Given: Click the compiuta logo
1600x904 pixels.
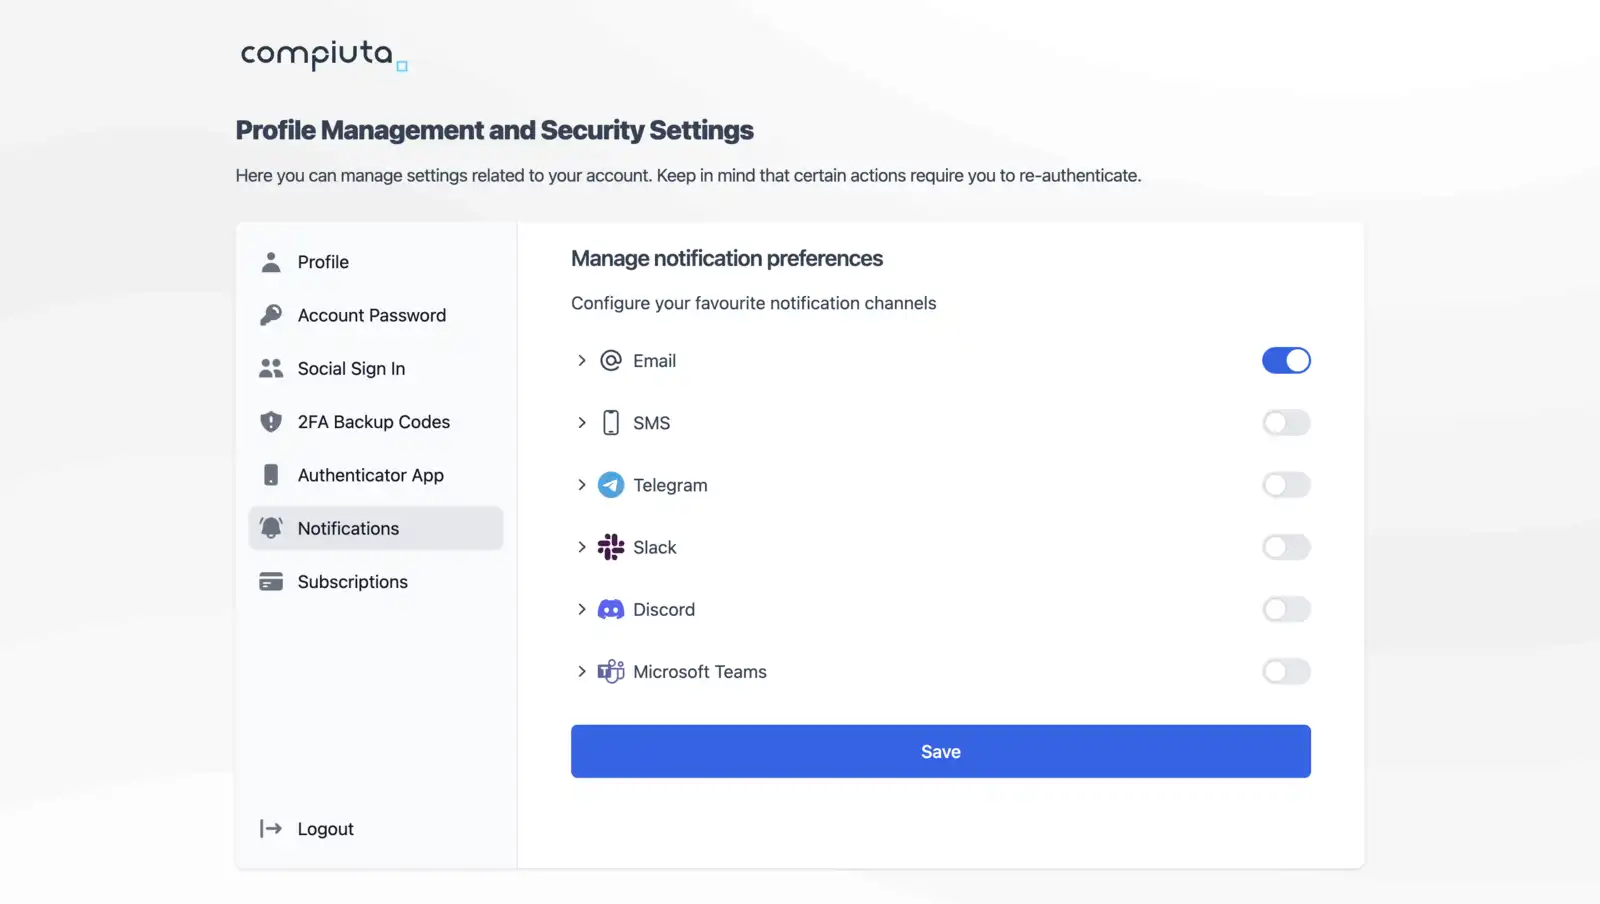Looking at the screenshot, I should pyautogui.click(x=322, y=57).
